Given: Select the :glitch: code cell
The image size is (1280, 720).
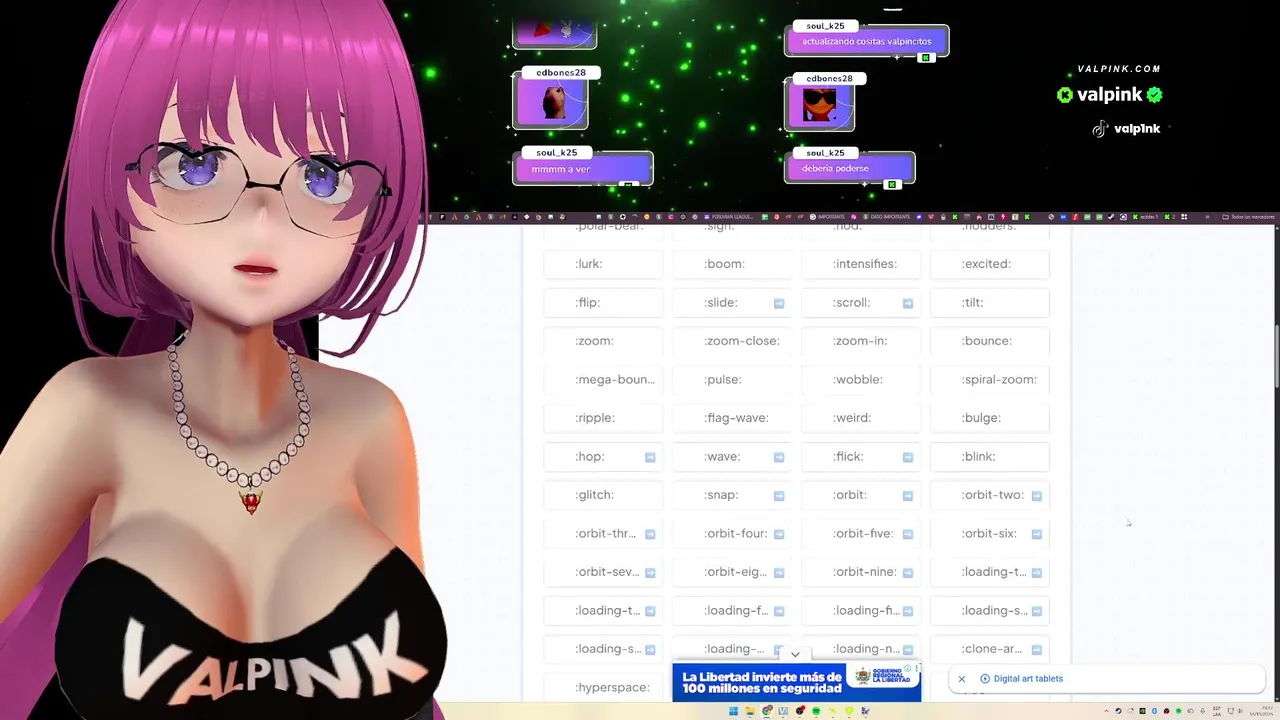Looking at the screenshot, I should pyautogui.click(x=603, y=495).
